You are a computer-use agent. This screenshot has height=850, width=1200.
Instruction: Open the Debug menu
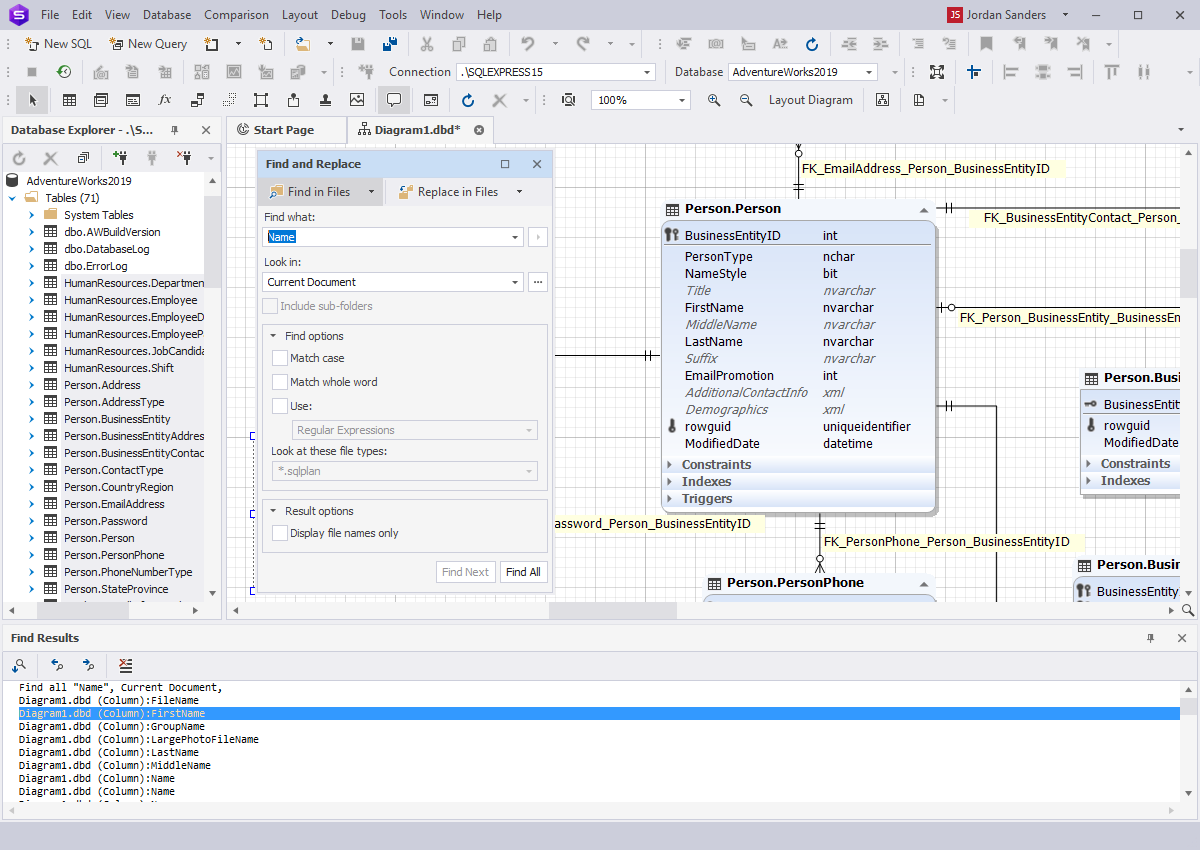tap(348, 15)
